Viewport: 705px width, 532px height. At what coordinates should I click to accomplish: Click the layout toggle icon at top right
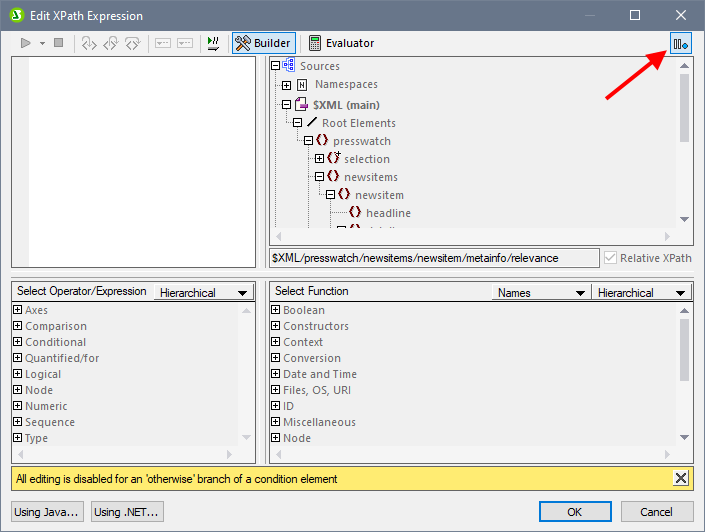click(681, 44)
